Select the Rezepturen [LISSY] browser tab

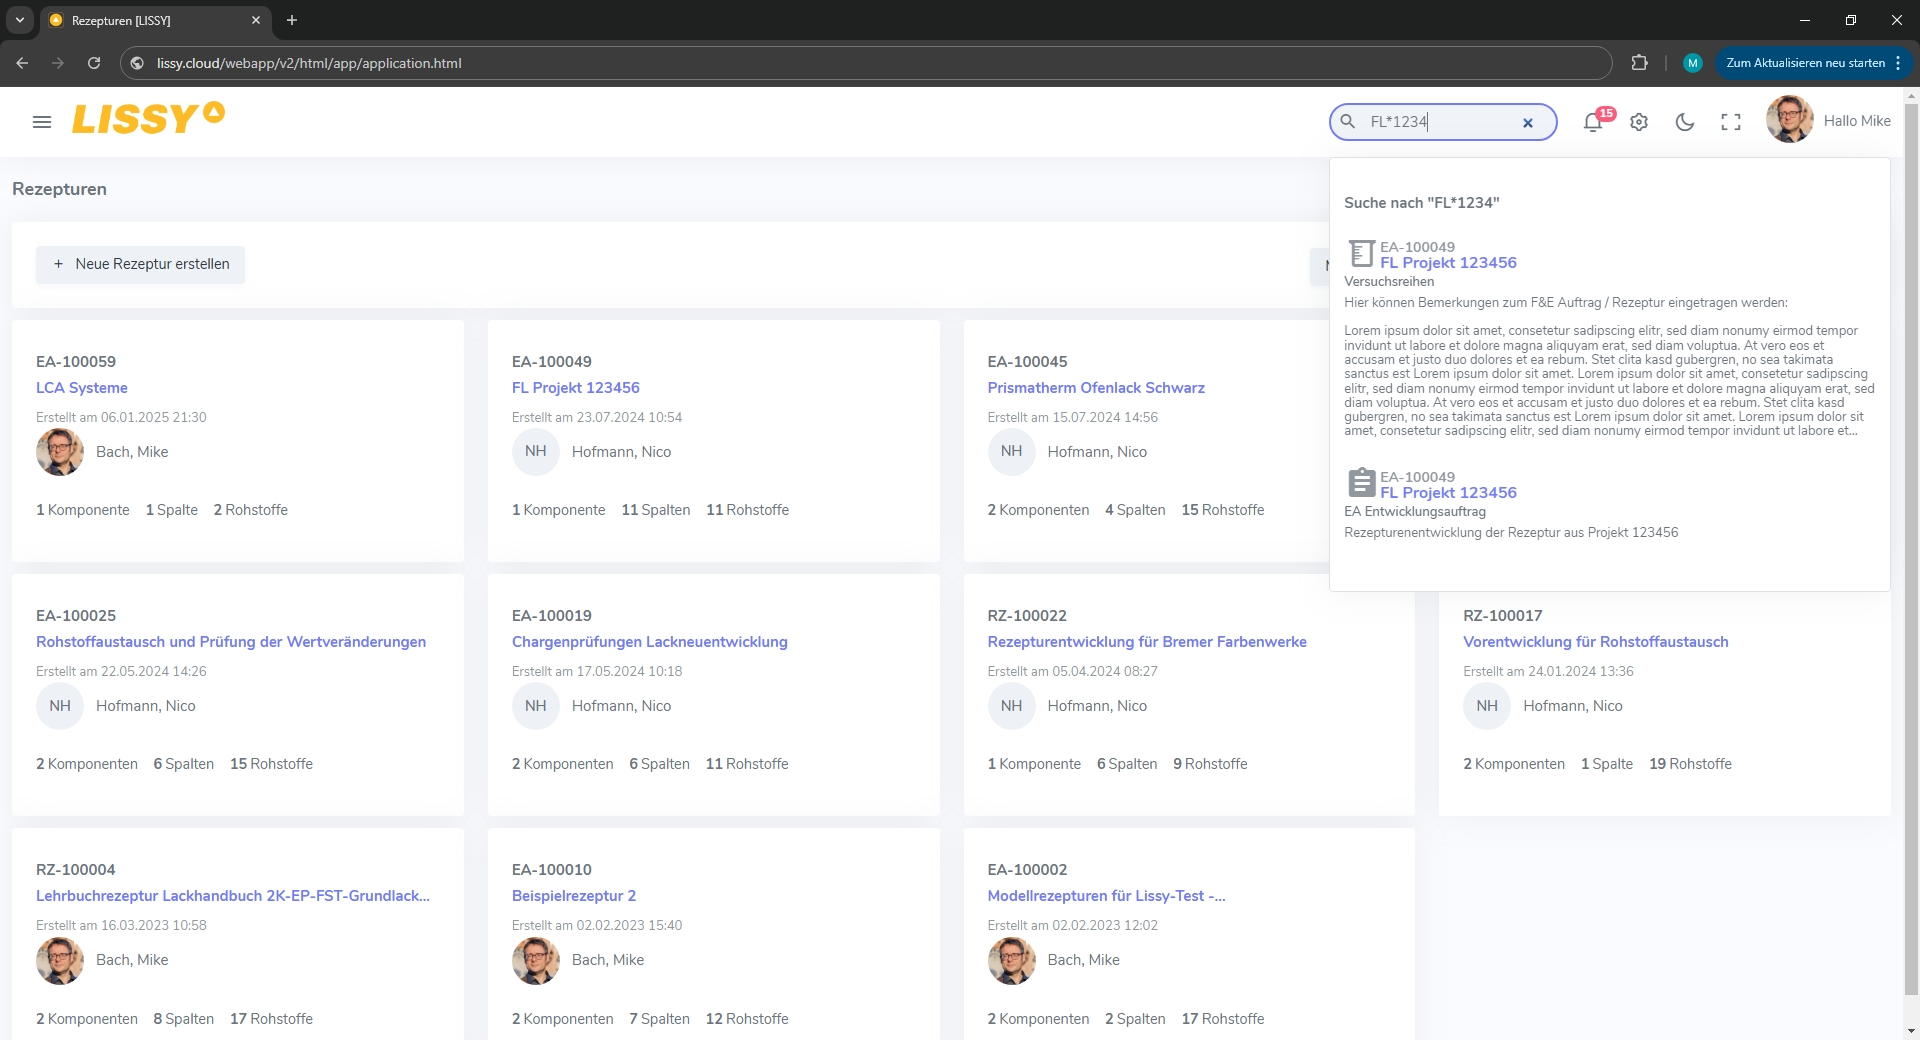tap(155, 20)
